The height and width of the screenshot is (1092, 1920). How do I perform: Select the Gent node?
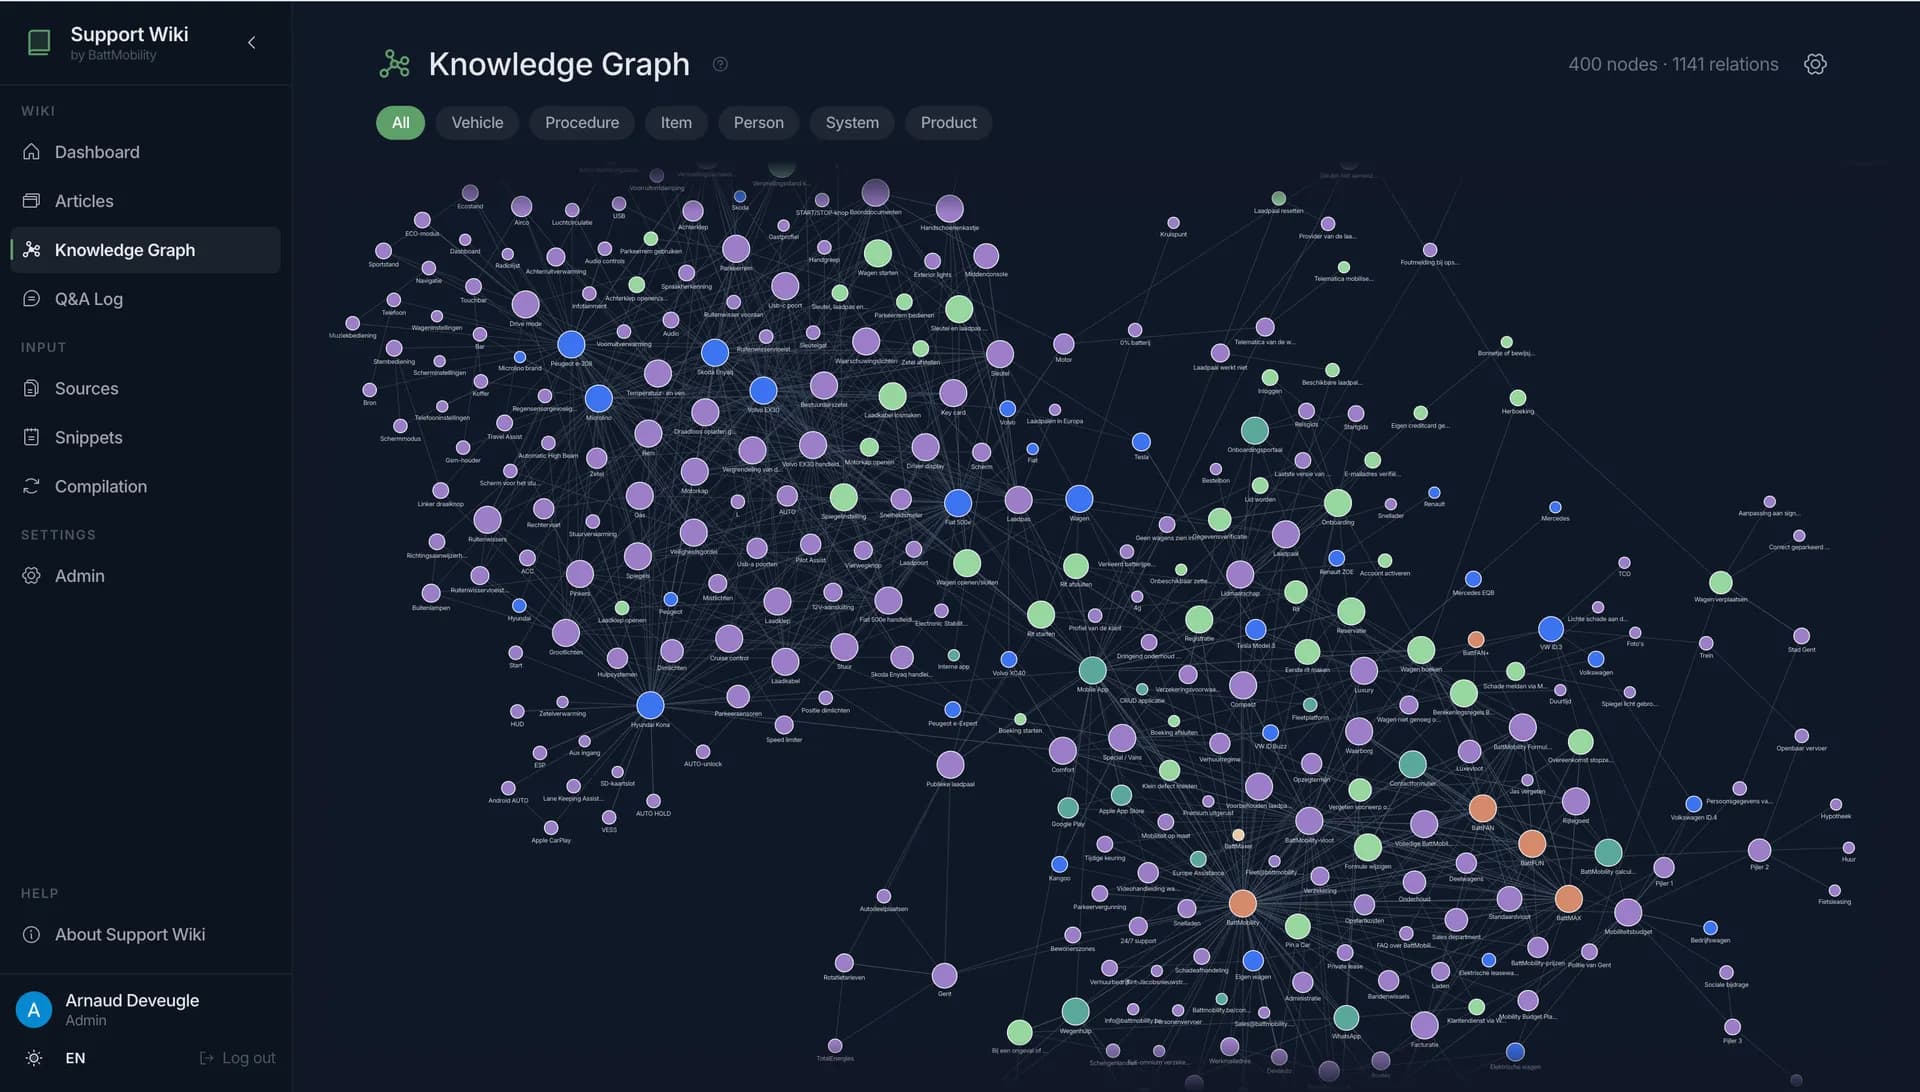coord(944,975)
